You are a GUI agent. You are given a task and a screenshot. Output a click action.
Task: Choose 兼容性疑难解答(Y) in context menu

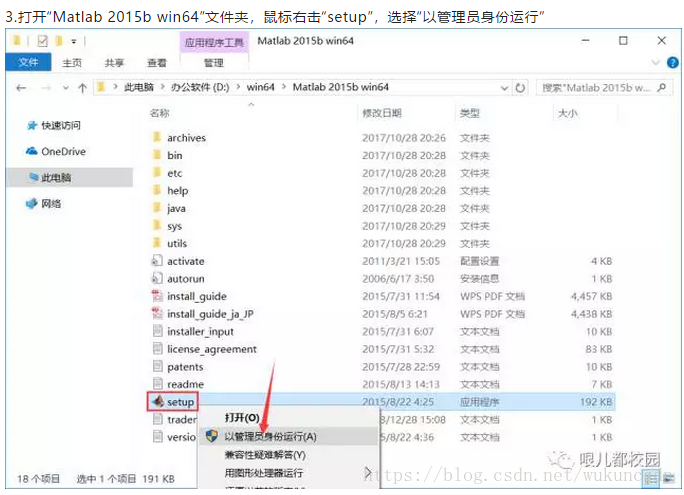(x=265, y=455)
